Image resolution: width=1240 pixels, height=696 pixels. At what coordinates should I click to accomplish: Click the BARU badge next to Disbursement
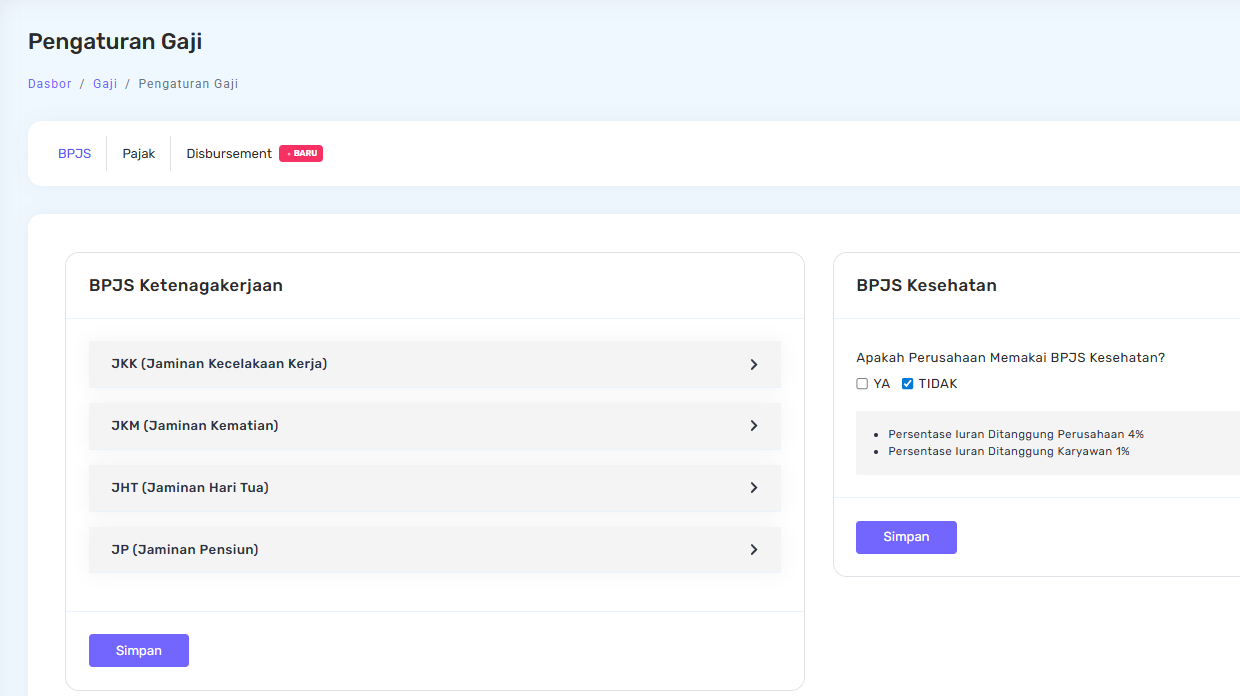(x=301, y=154)
